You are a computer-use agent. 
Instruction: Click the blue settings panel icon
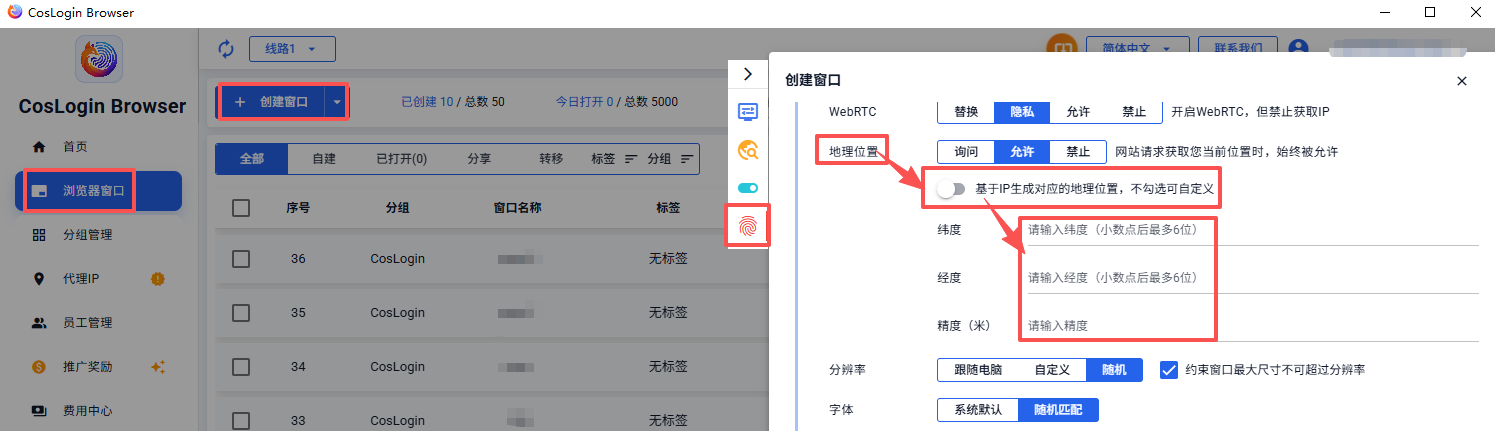click(x=747, y=111)
